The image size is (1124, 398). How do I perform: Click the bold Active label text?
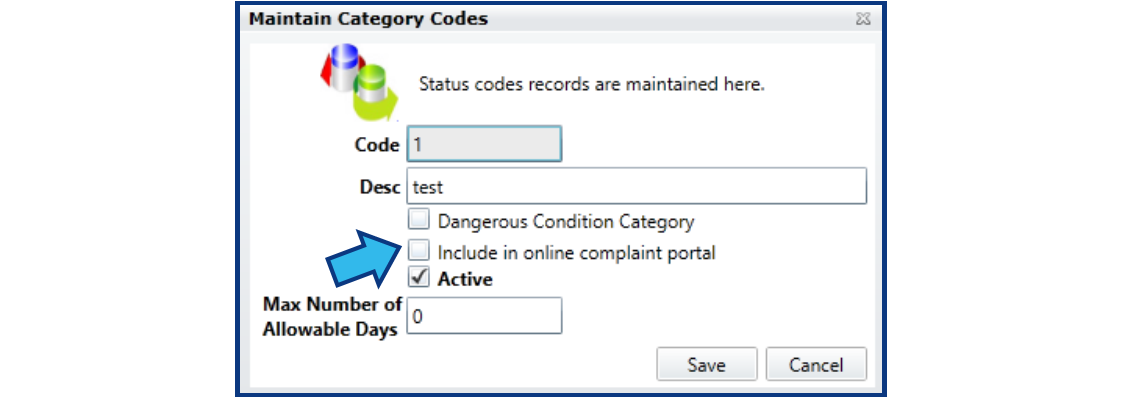coord(465,278)
